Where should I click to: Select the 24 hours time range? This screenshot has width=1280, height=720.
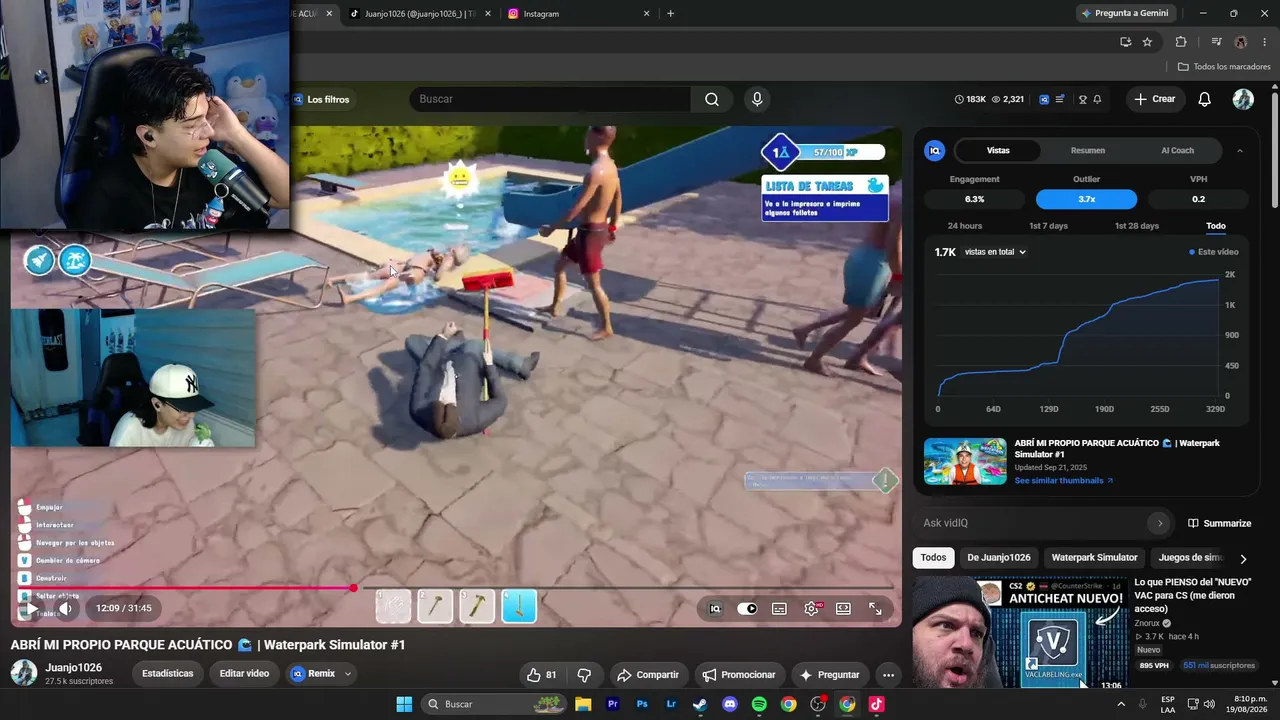(x=965, y=226)
